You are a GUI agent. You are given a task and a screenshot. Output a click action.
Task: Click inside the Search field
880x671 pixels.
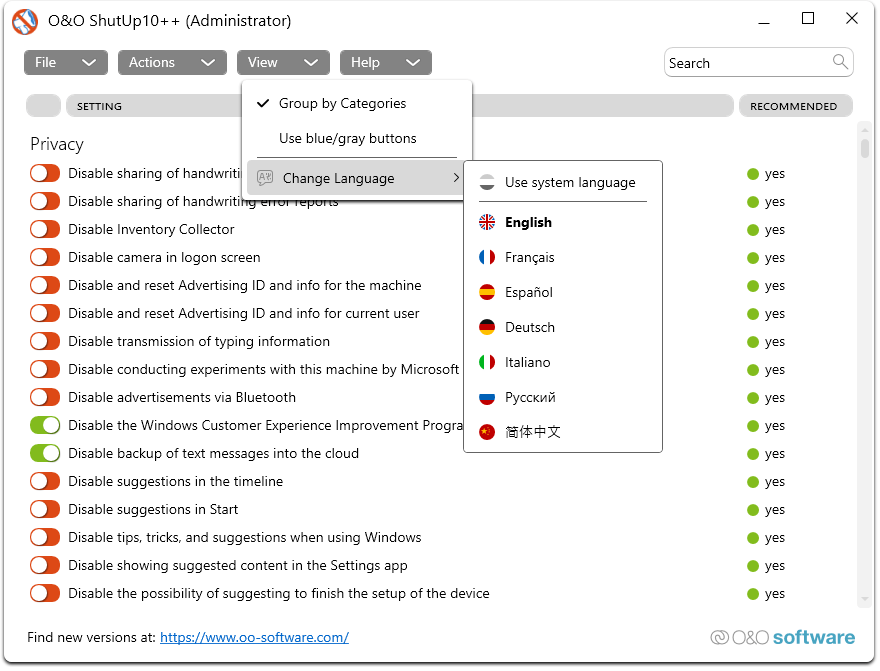[745, 63]
